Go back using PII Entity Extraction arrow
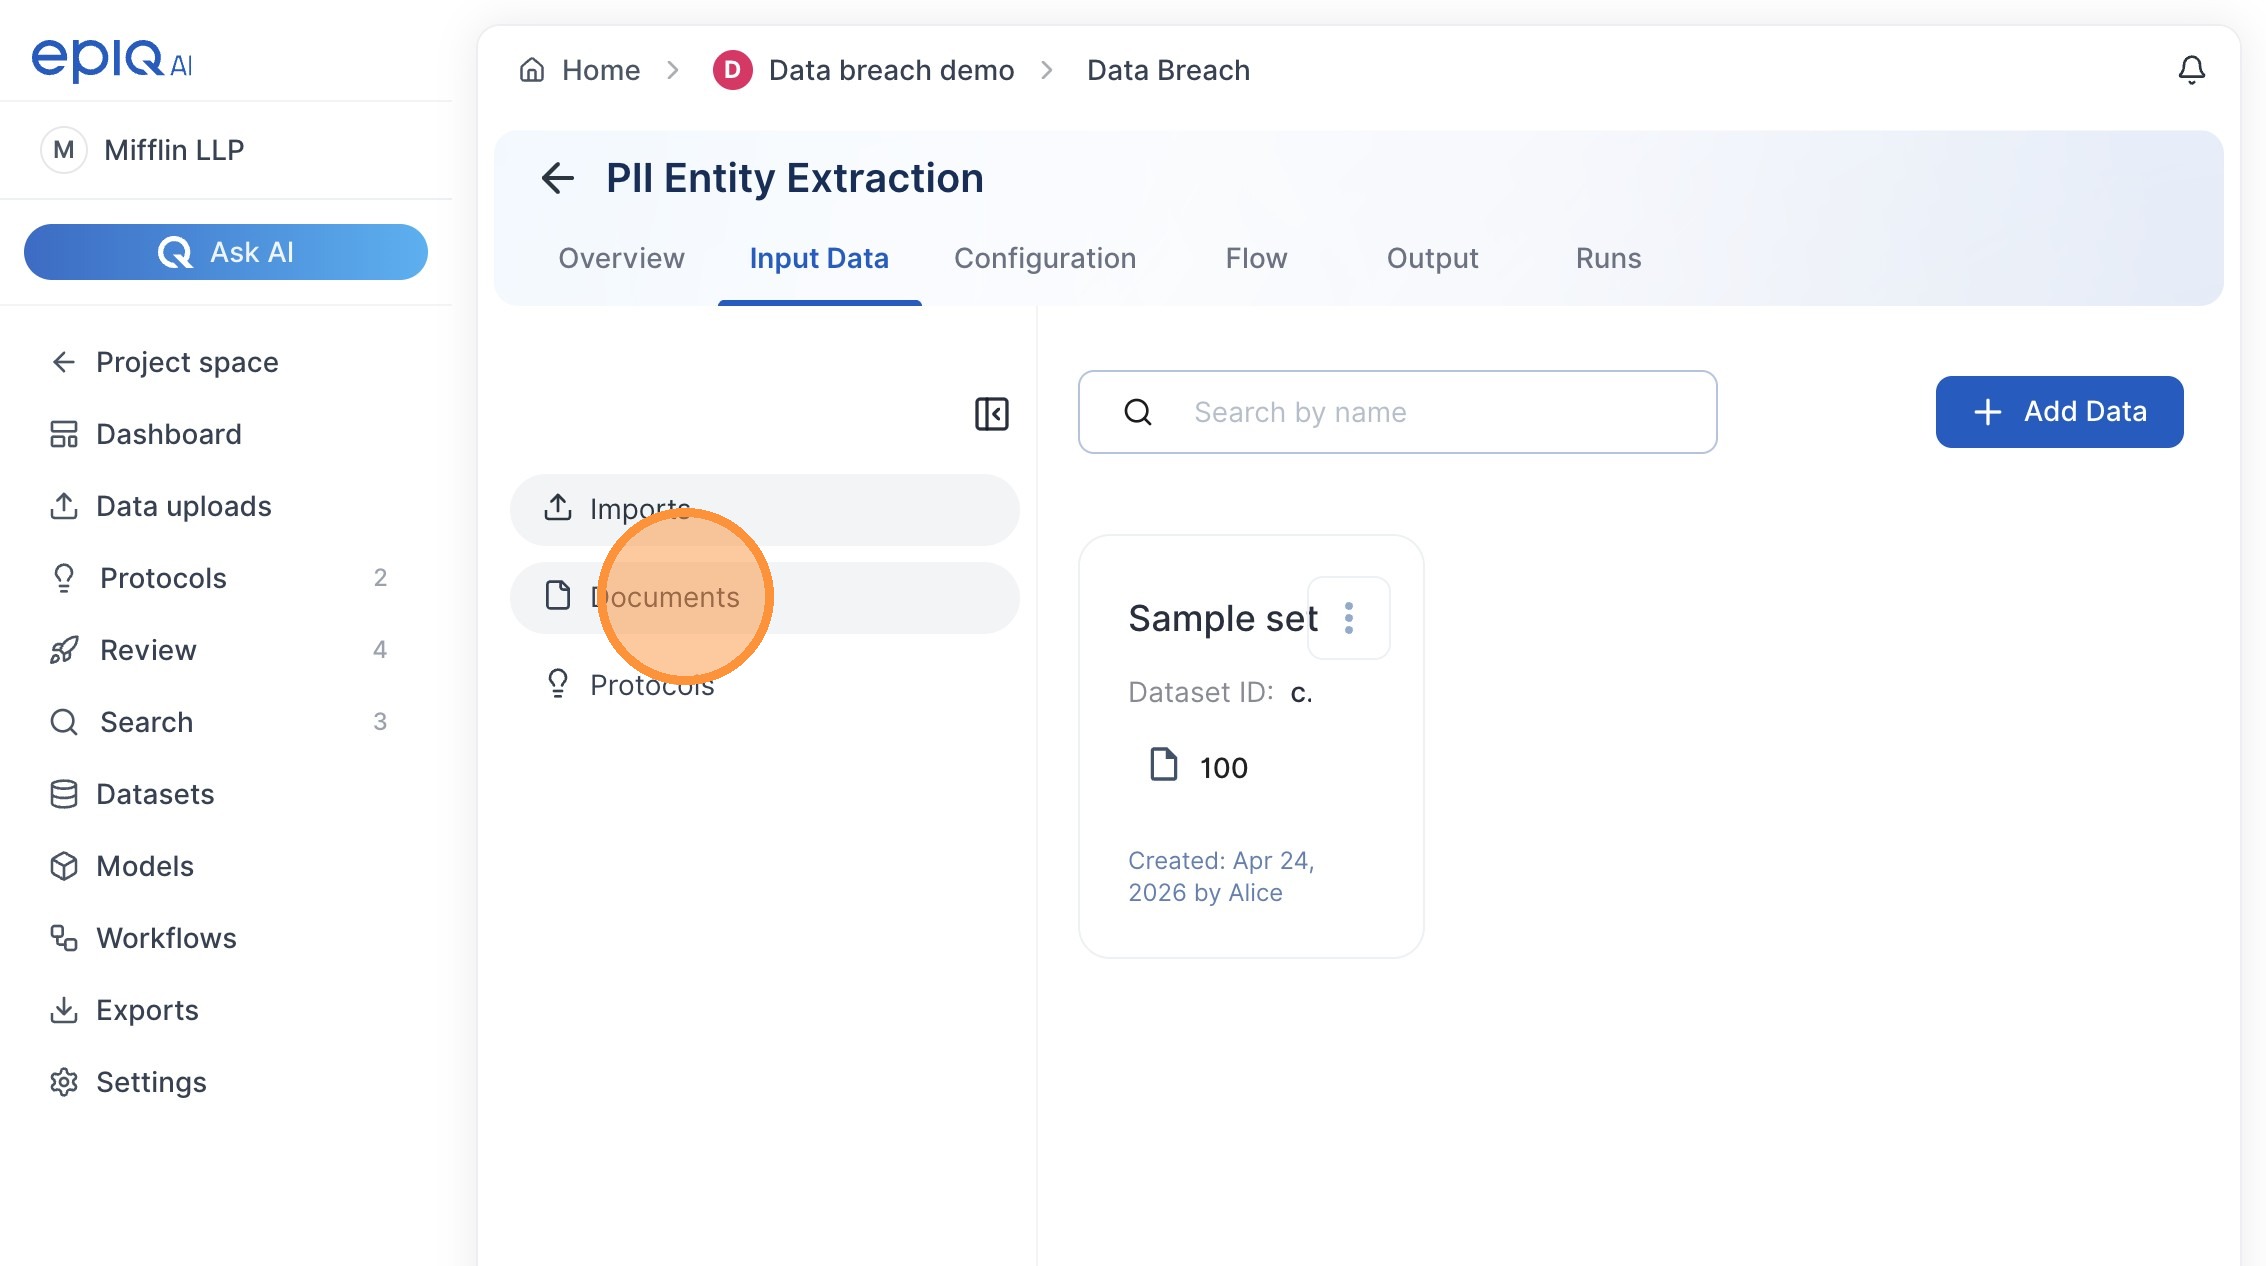The height and width of the screenshot is (1266, 2266). [557, 178]
